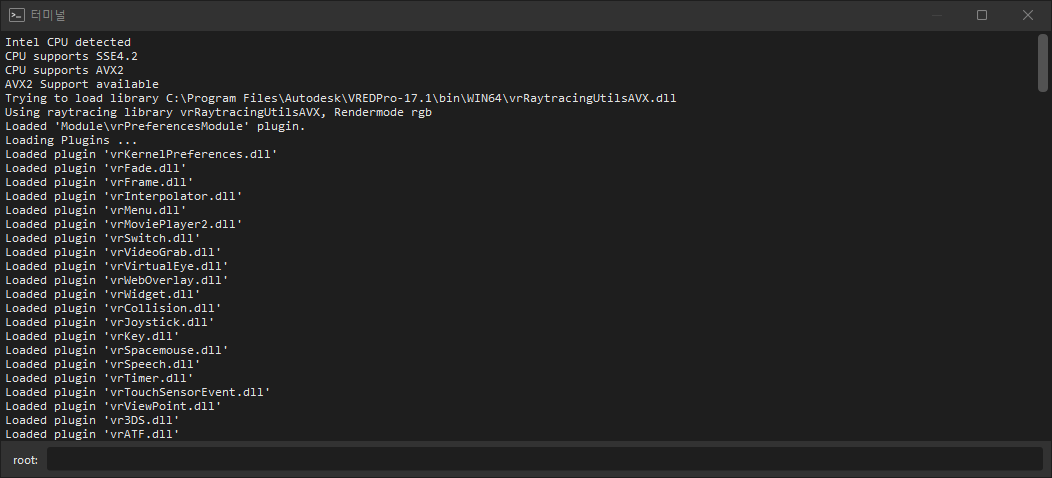Click the vrRaytracingUtilsAVX.dll library path line
The height and width of the screenshot is (478, 1052).
tap(340, 98)
